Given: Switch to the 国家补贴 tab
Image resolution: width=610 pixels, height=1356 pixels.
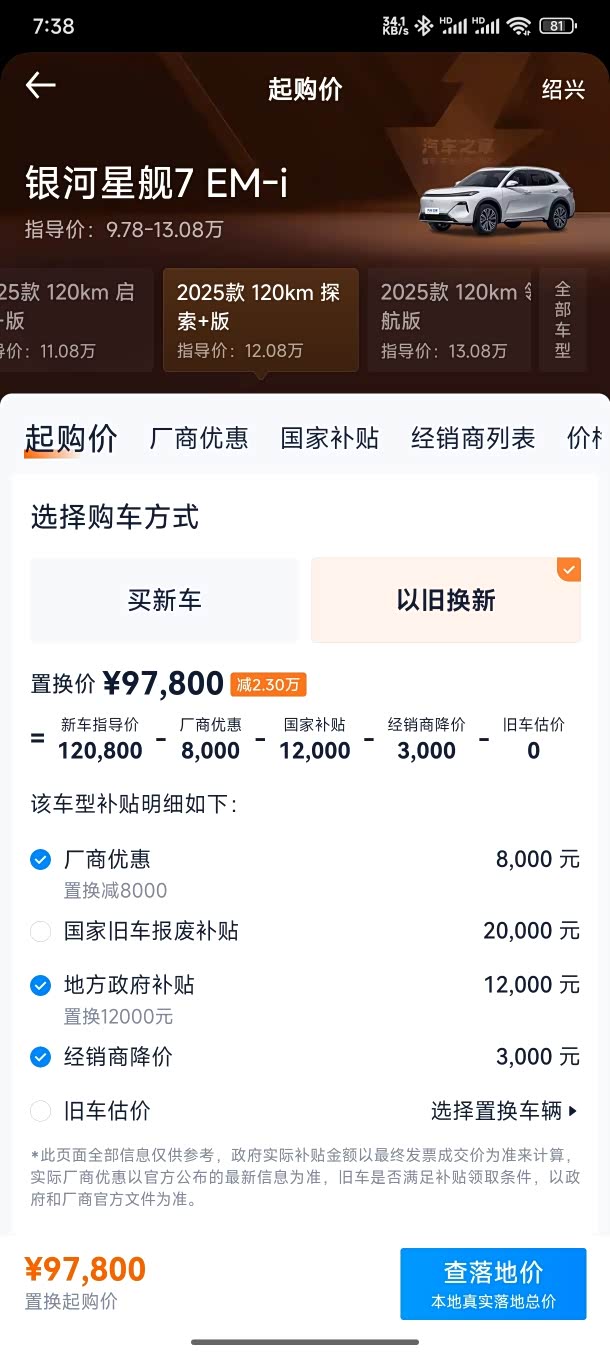Looking at the screenshot, I should pos(330,438).
